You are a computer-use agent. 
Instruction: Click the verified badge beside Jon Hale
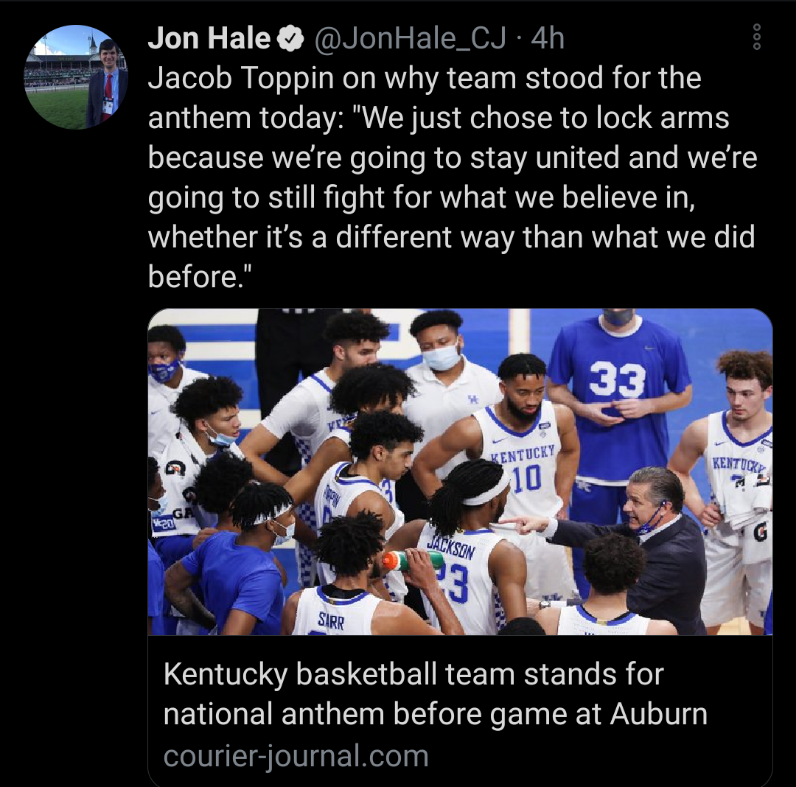click(x=291, y=39)
